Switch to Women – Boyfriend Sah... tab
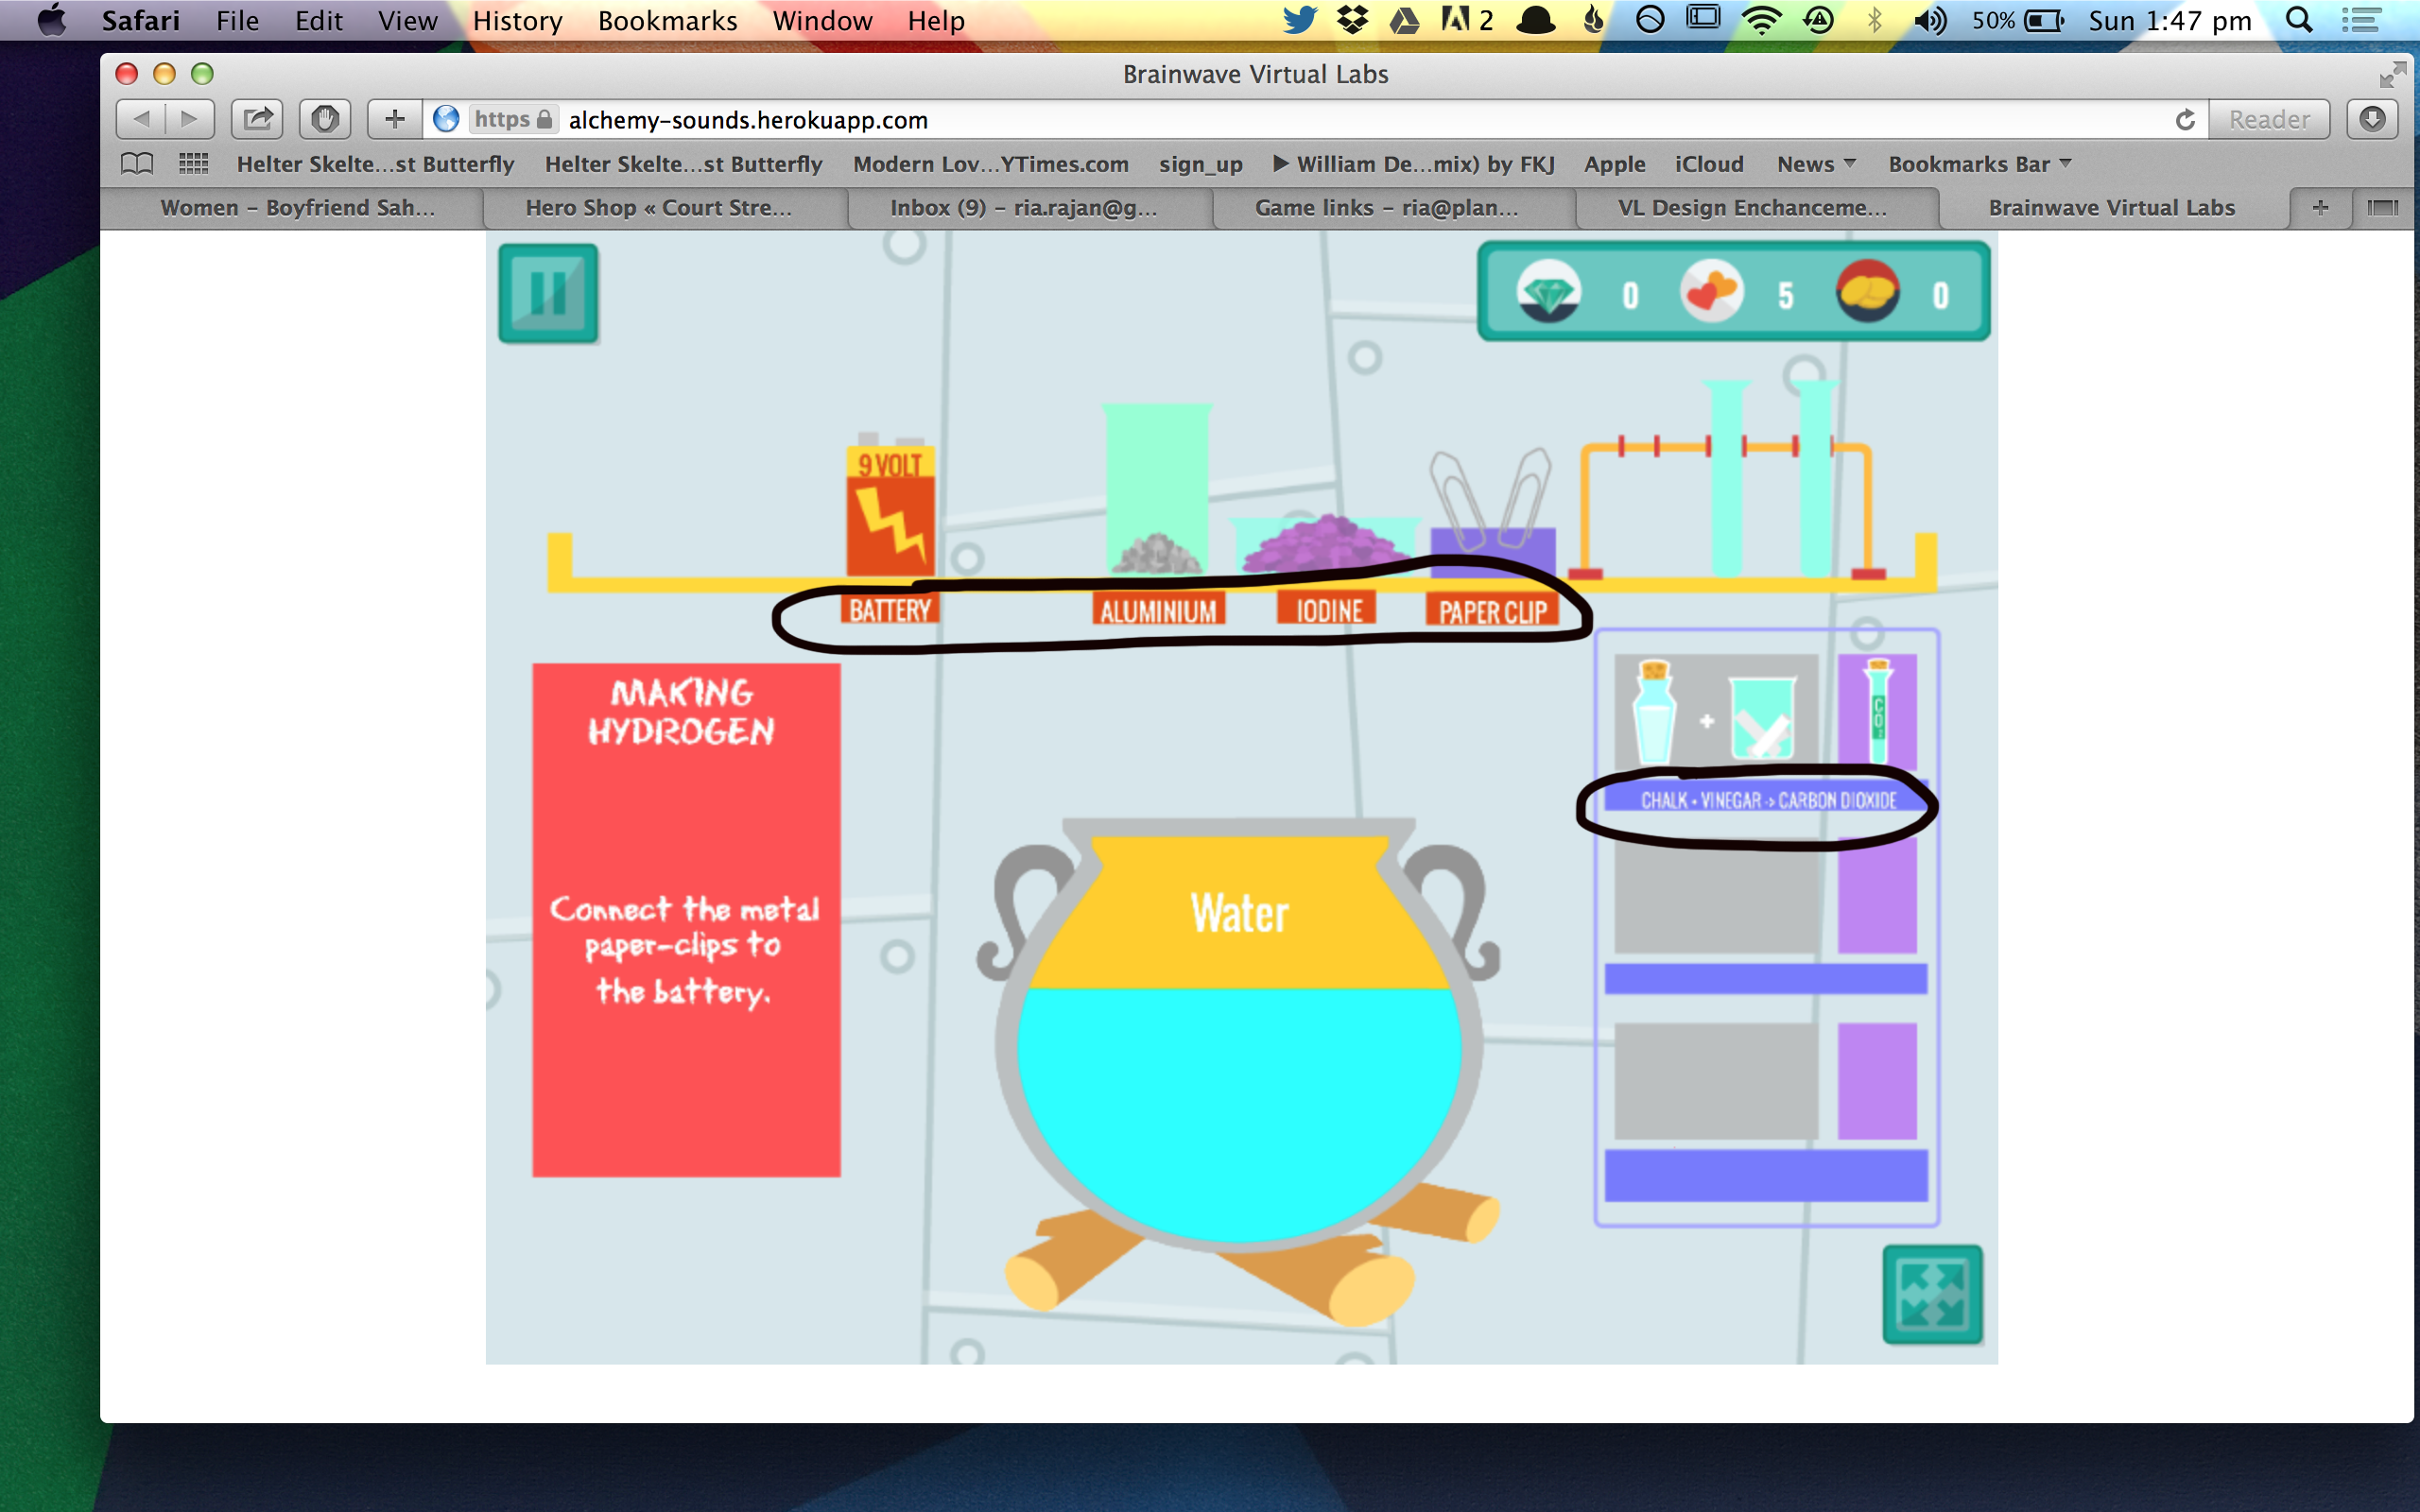The width and height of the screenshot is (2420, 1512). pyautogui.click(x=297, y=208)
